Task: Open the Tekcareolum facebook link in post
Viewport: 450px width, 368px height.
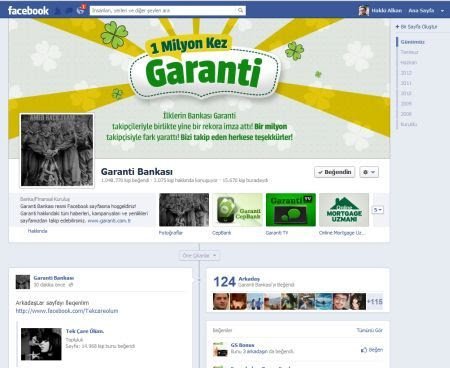Action: click(x=67, y=311)
